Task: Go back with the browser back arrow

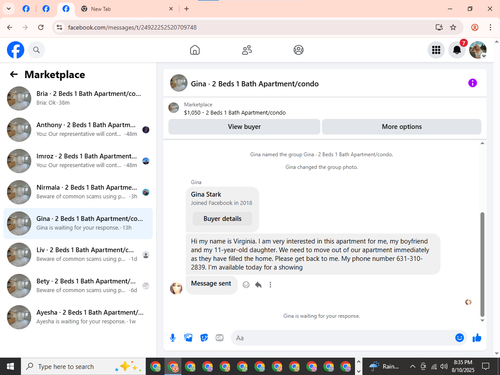Action: coord(10,27)
